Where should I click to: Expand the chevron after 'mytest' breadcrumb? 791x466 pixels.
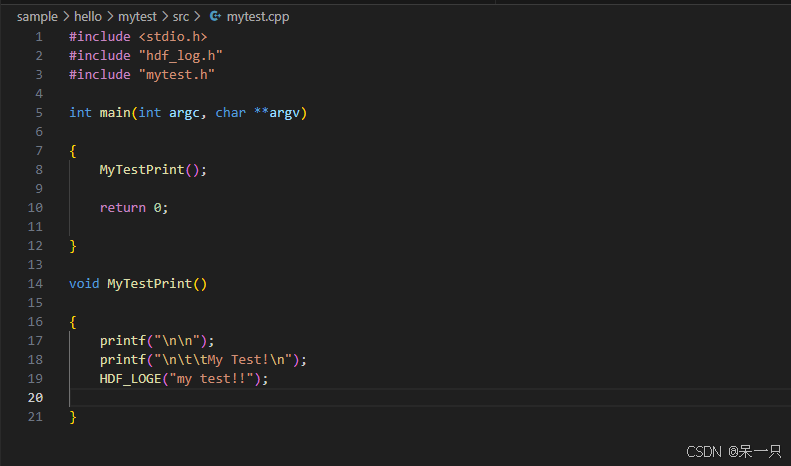click(164, 17)
